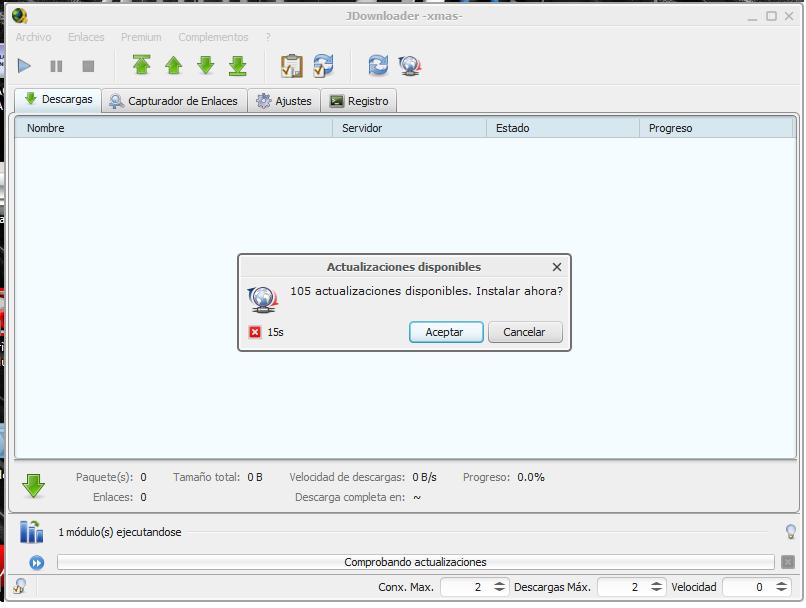Pause all downloads
The height and width of the screenshot is (608, 806).
click(56, 65)
